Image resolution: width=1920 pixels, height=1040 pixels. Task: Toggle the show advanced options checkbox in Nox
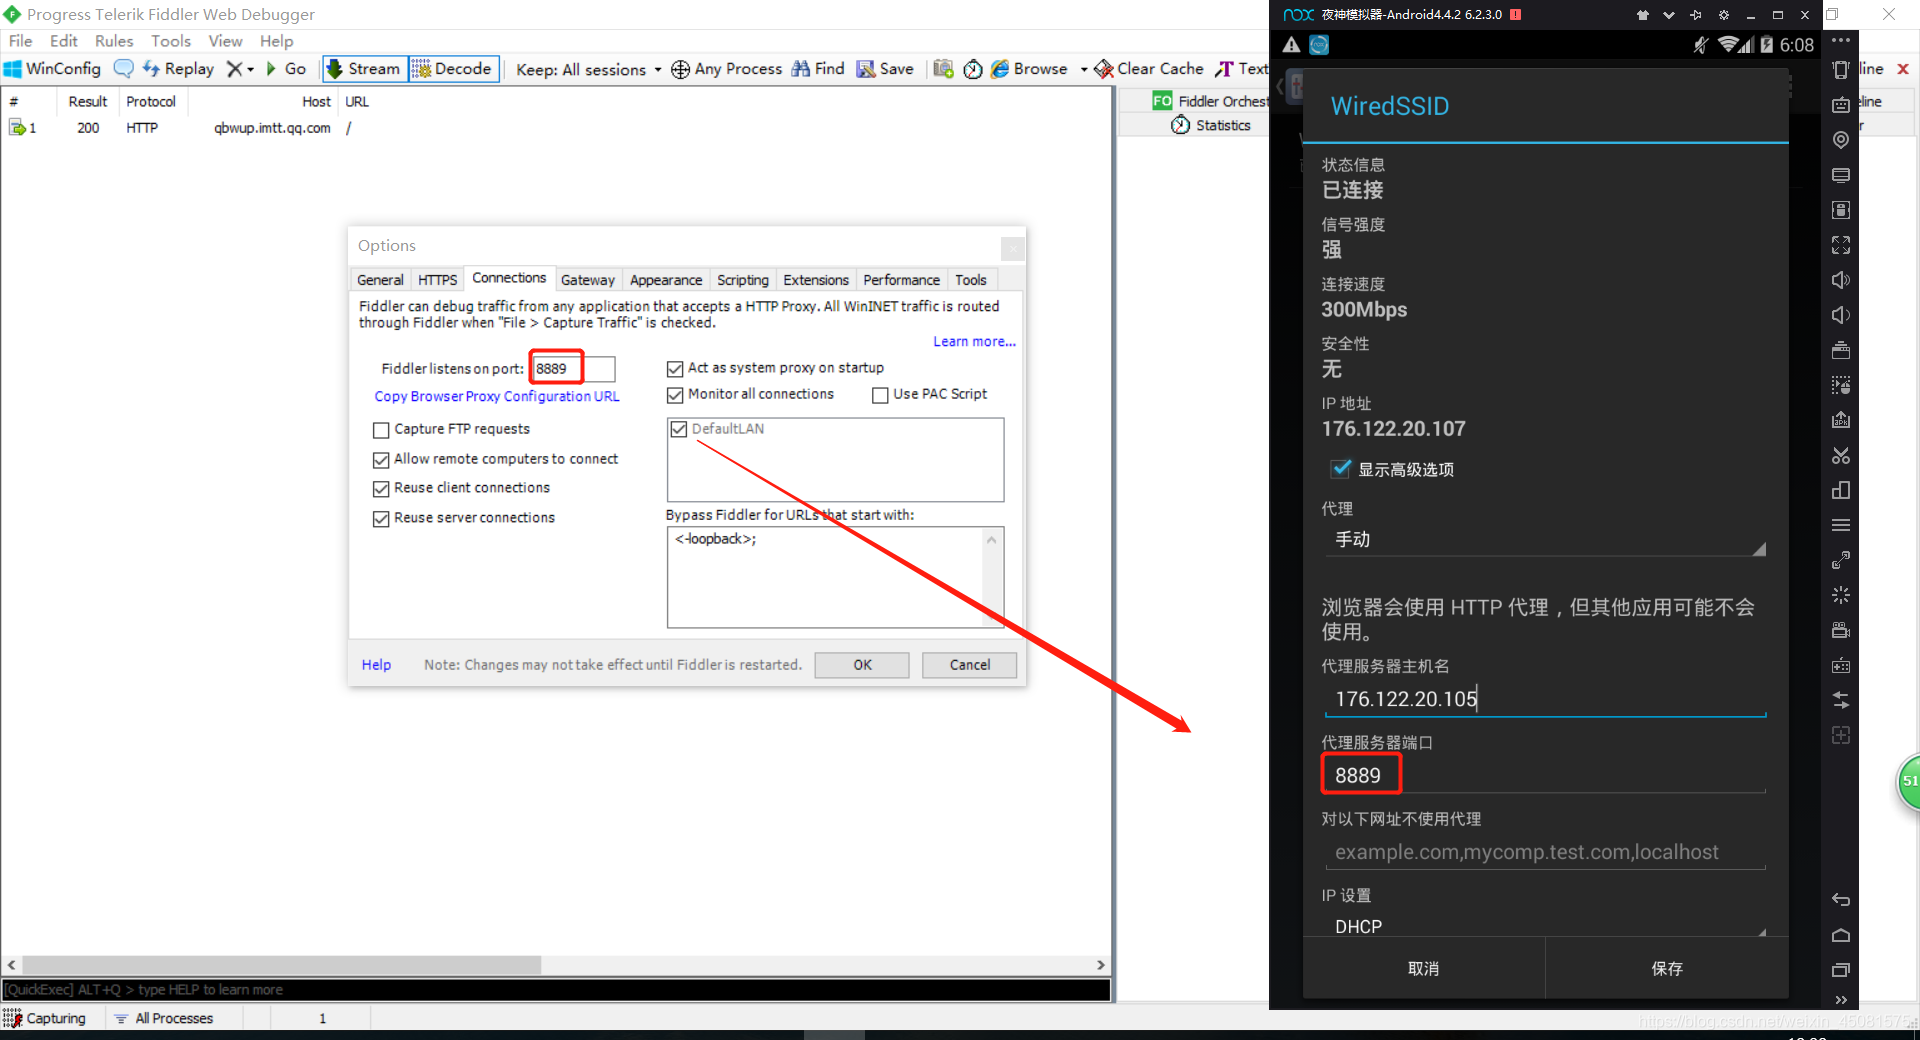tap(1341, 469)
